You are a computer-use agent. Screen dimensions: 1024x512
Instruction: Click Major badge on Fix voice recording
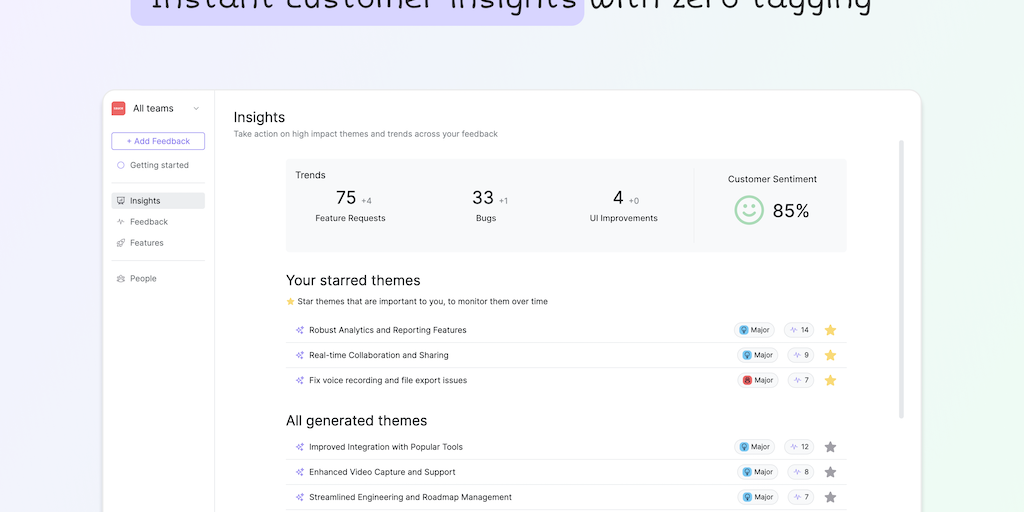[758, 380]
